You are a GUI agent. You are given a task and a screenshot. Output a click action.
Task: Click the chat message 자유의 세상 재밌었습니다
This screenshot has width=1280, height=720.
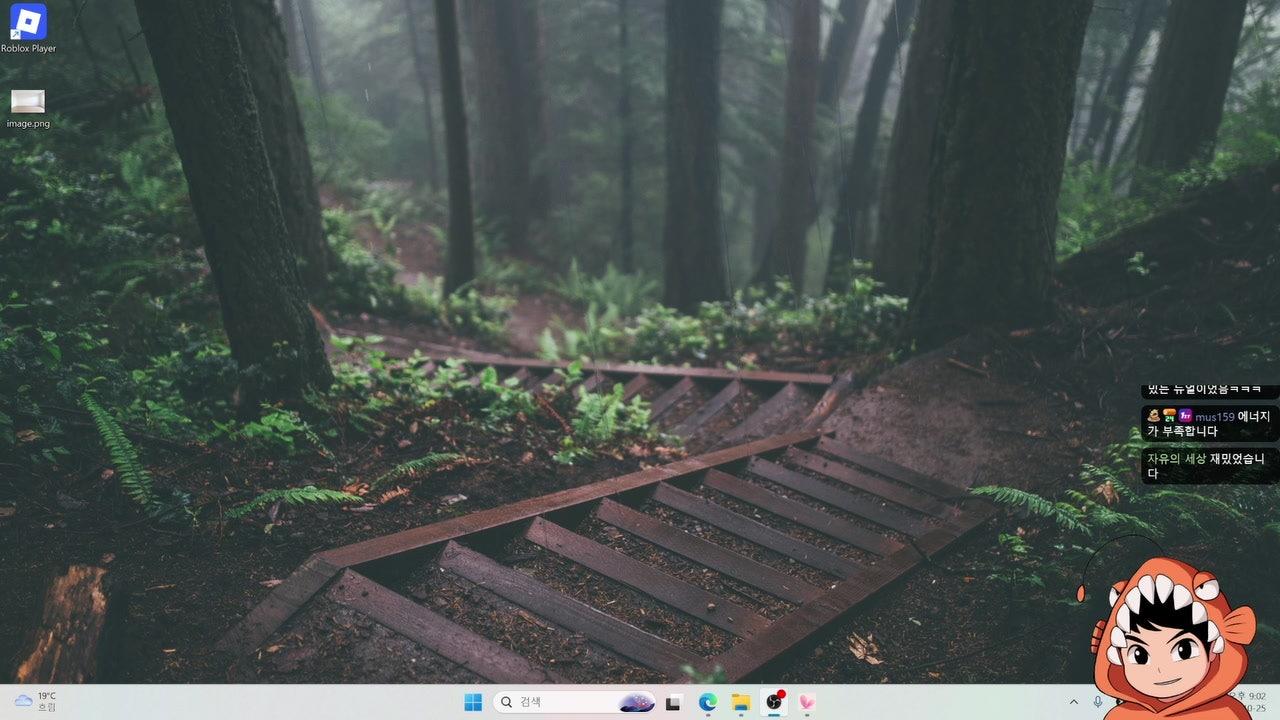click(x=1210, y=465)
